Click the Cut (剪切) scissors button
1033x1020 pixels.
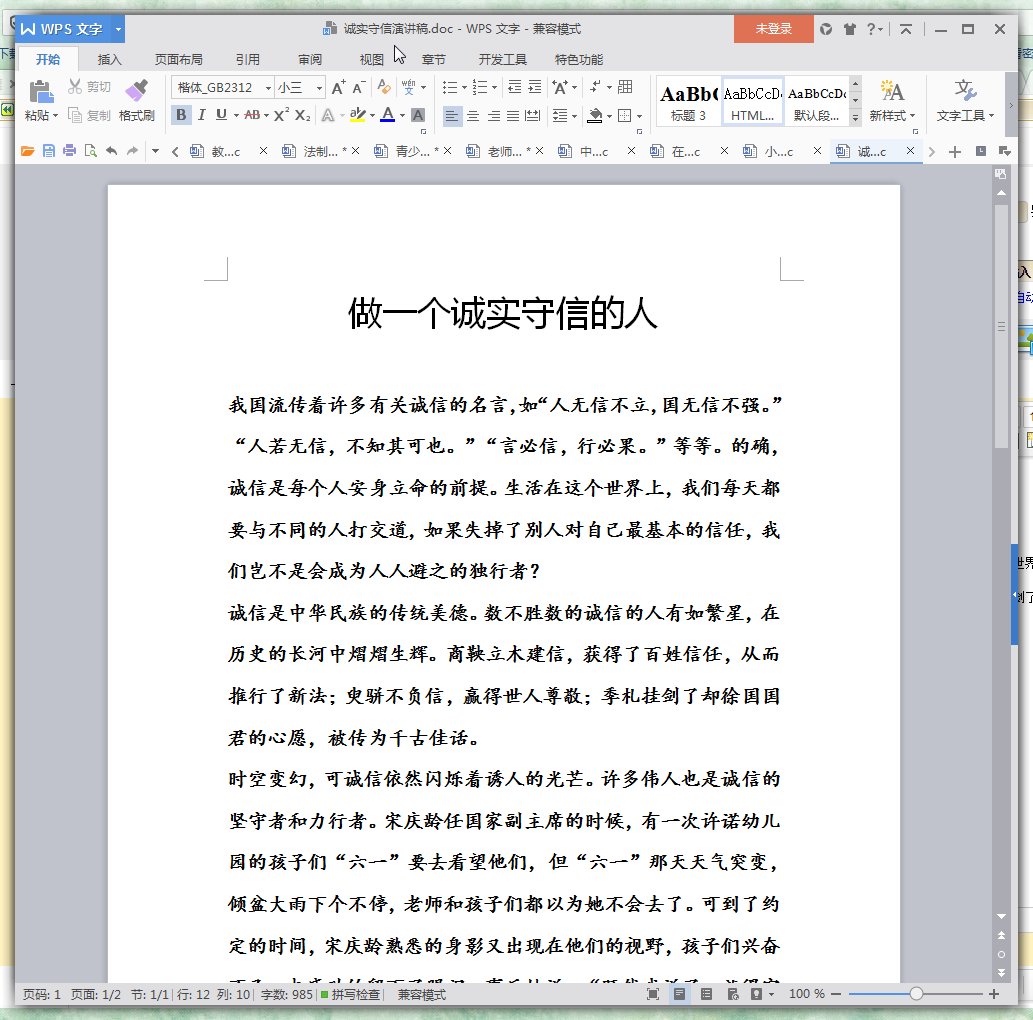[89, 87]
